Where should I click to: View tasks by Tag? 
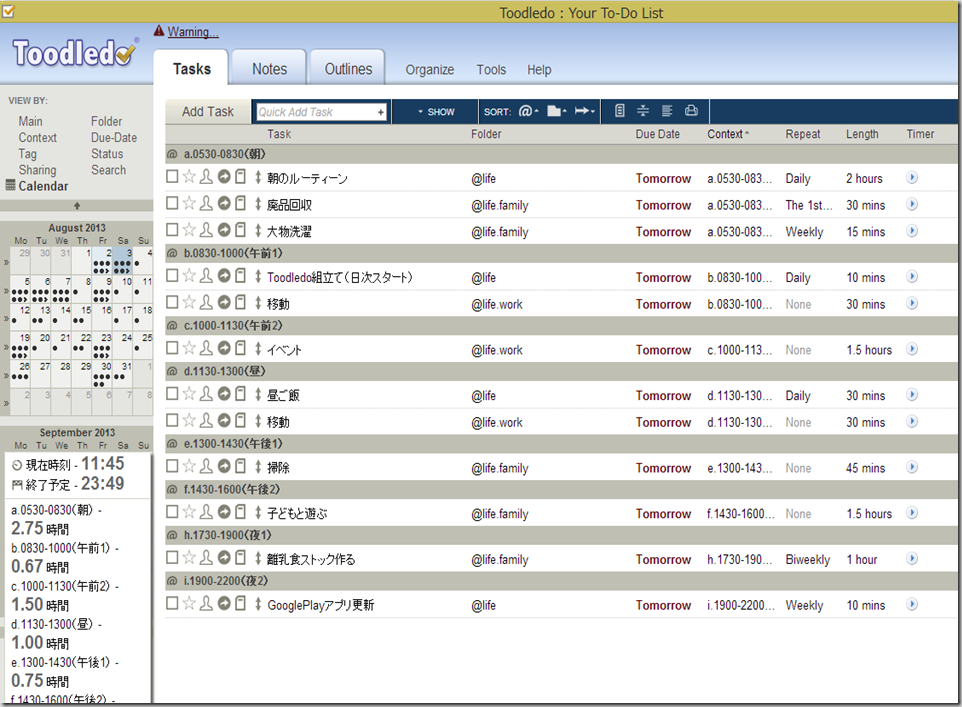pos(27,153)
